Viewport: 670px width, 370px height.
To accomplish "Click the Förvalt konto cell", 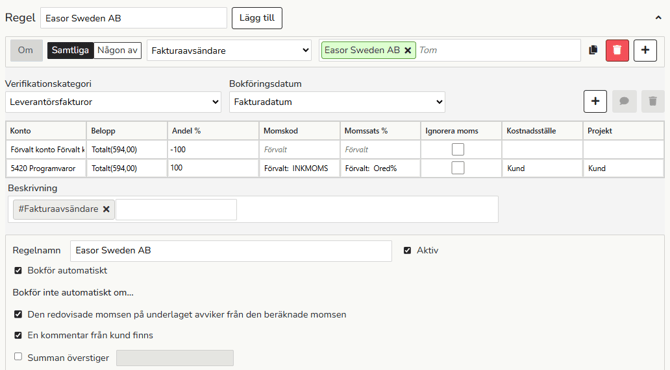I will (46, 150).
